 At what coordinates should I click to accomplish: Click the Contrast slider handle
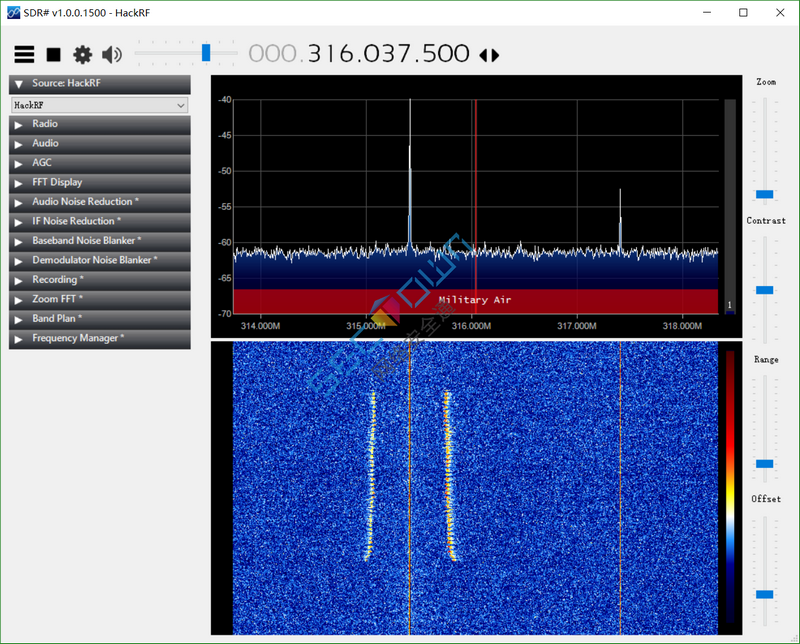[764, 290]
